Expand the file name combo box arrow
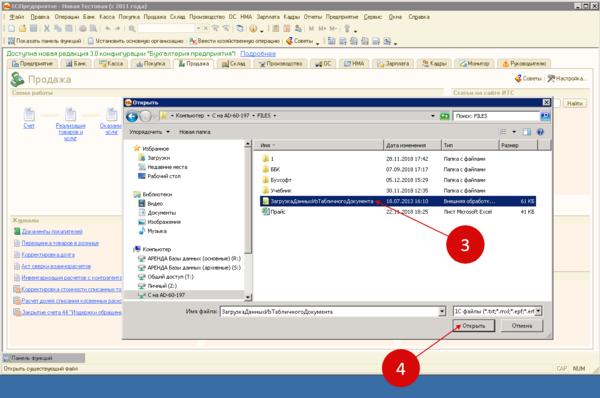 click(x=442, y=312)
